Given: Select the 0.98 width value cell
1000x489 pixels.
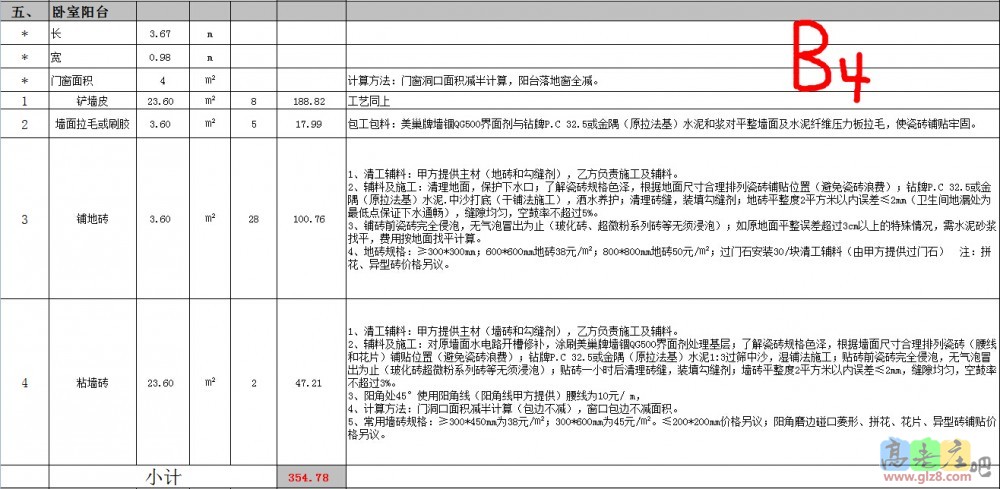Looking at the screenshot, I should click(x=160, y=57).
